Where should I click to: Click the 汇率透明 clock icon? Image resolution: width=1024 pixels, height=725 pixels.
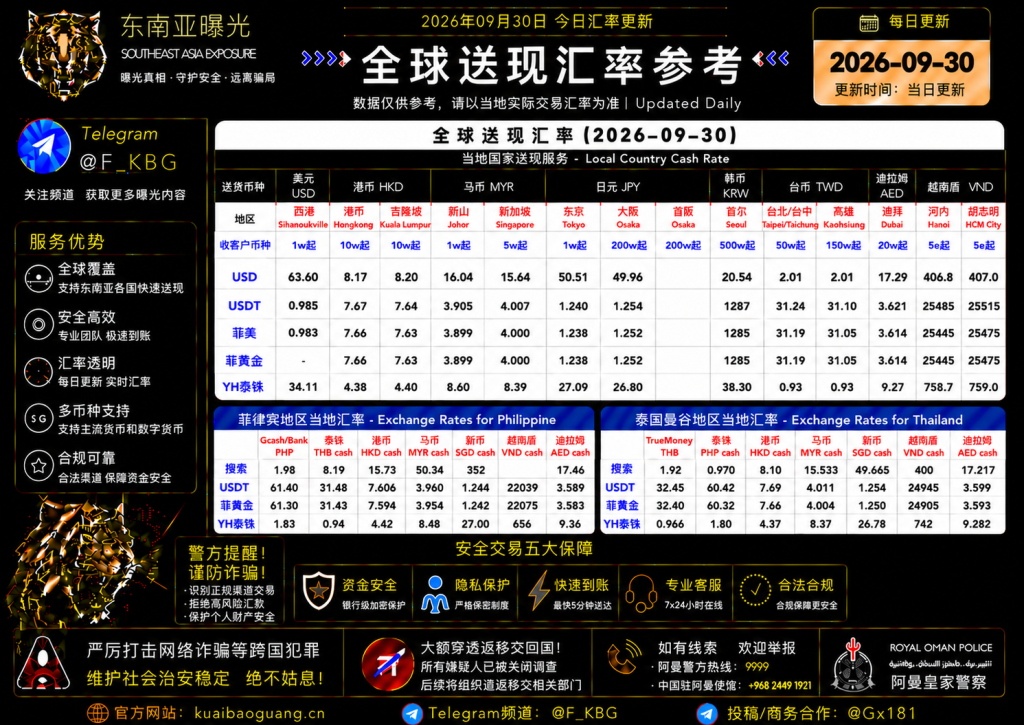[39, 372]
